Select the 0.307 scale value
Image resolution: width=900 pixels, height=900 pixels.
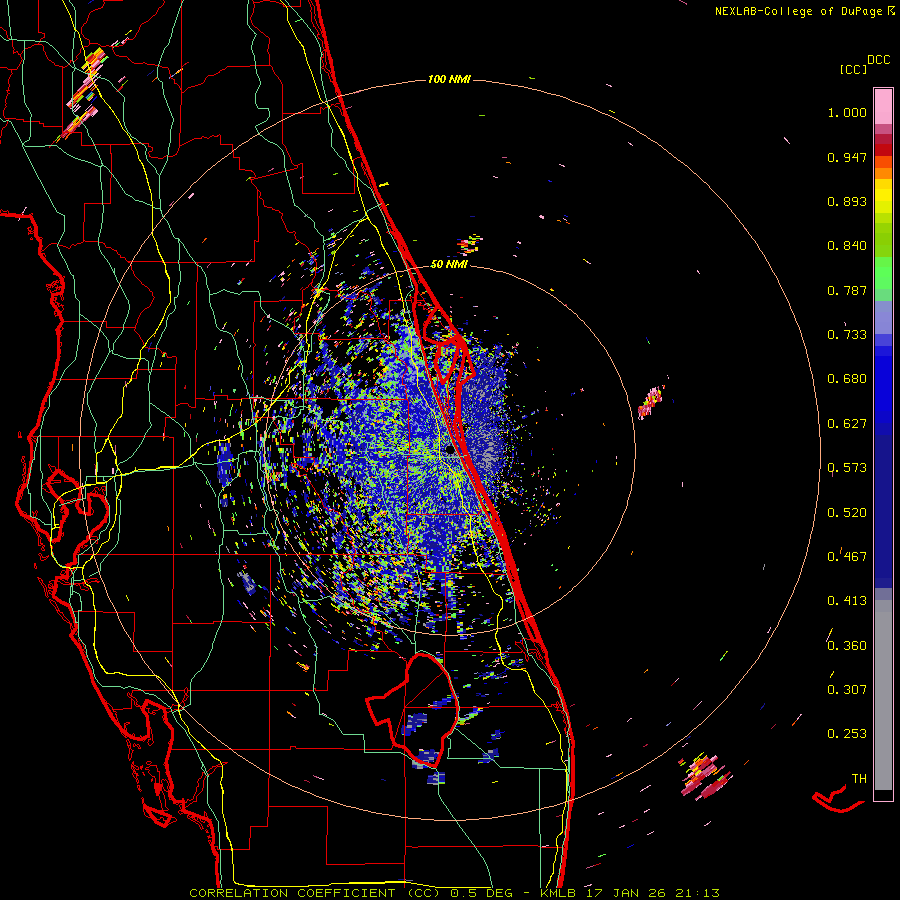[x=847, y=690]
